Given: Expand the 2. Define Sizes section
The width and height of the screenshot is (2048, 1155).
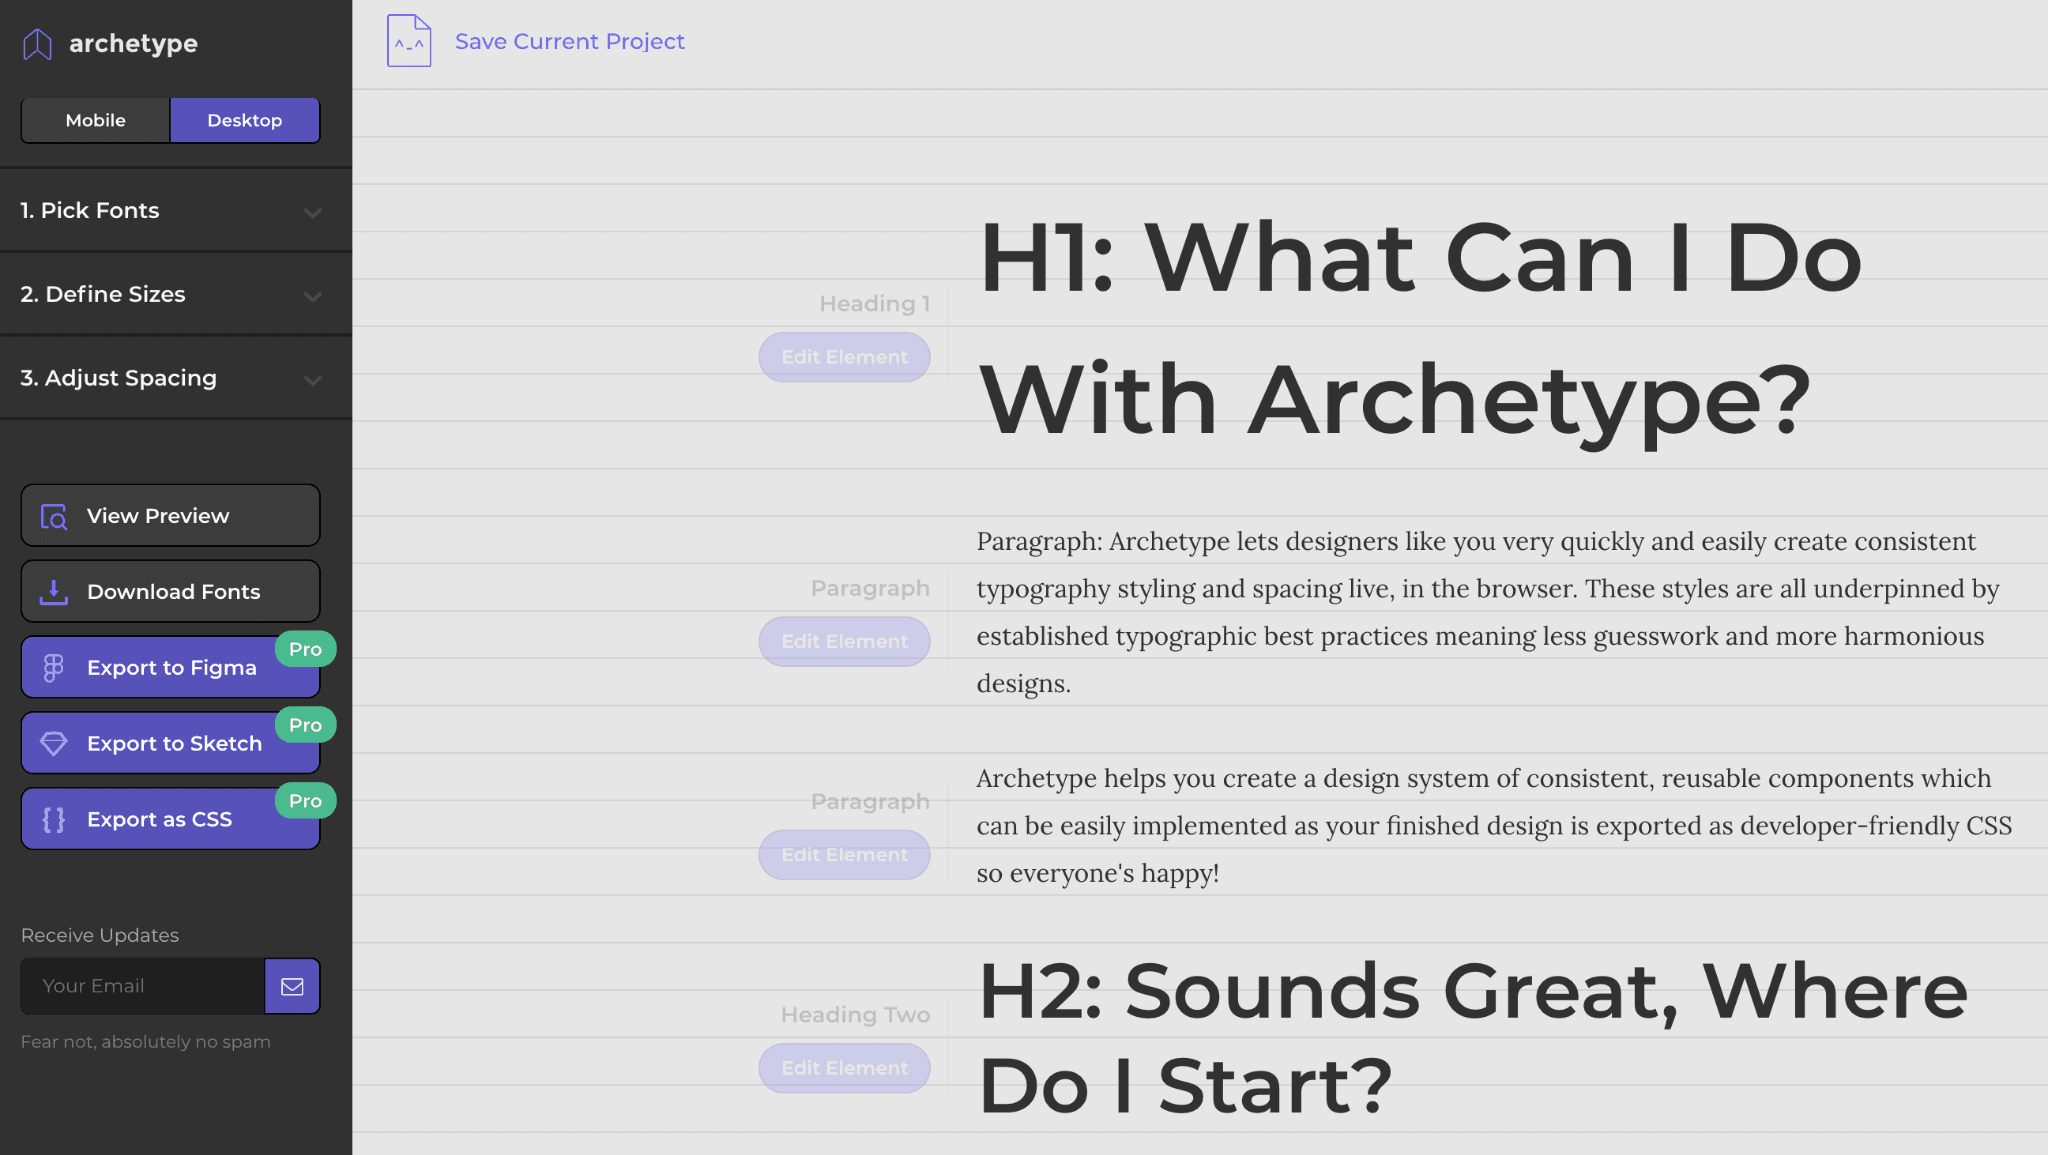Looking at the screenshot, I should 176,294.
